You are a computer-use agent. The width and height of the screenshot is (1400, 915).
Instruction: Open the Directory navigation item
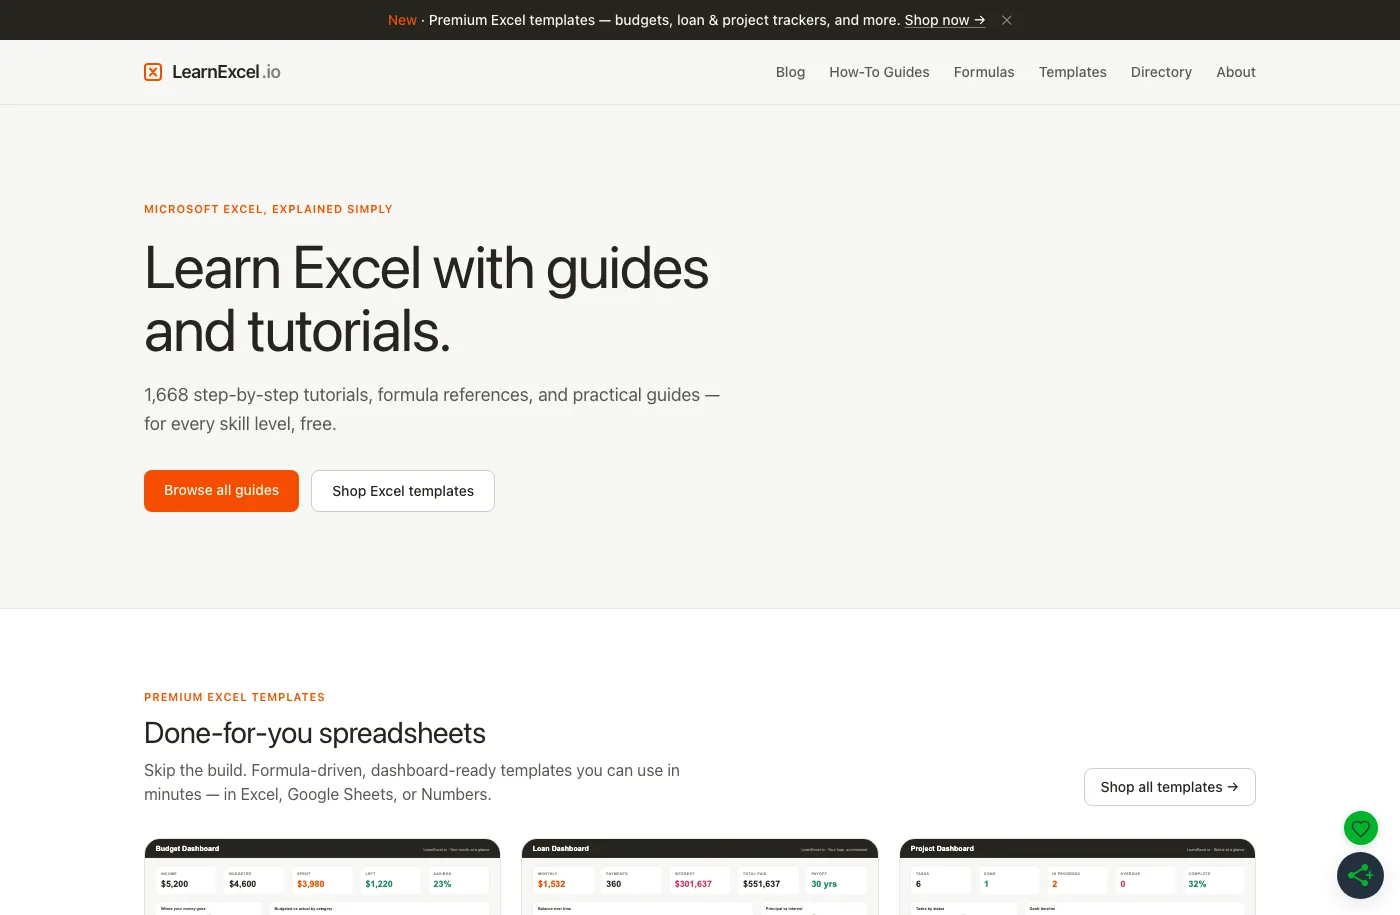1161,72
